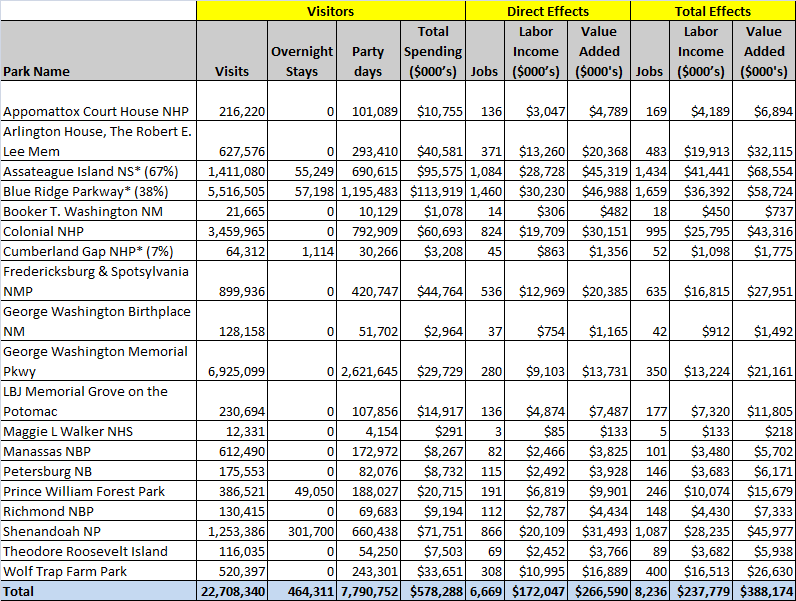Select the yellow Total Effects header
The image size is (796, 601).
(x=712, y=10)
